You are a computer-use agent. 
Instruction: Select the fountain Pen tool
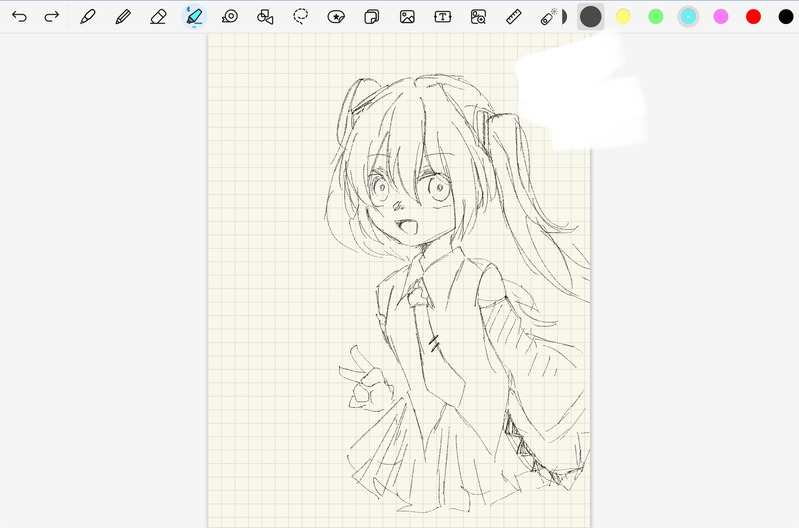[x=88, y=17]
